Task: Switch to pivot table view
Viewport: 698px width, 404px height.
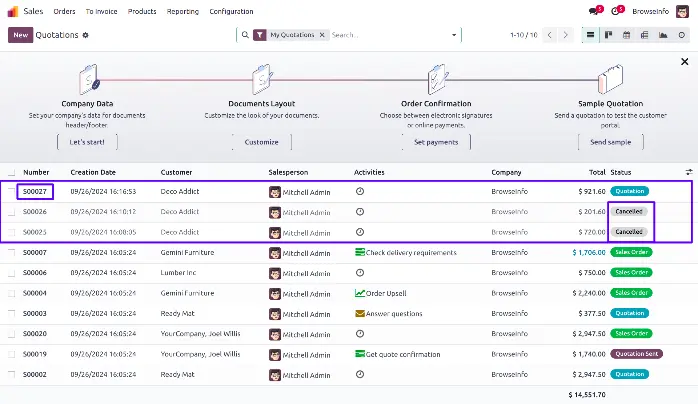Action: tap(645, 35)
